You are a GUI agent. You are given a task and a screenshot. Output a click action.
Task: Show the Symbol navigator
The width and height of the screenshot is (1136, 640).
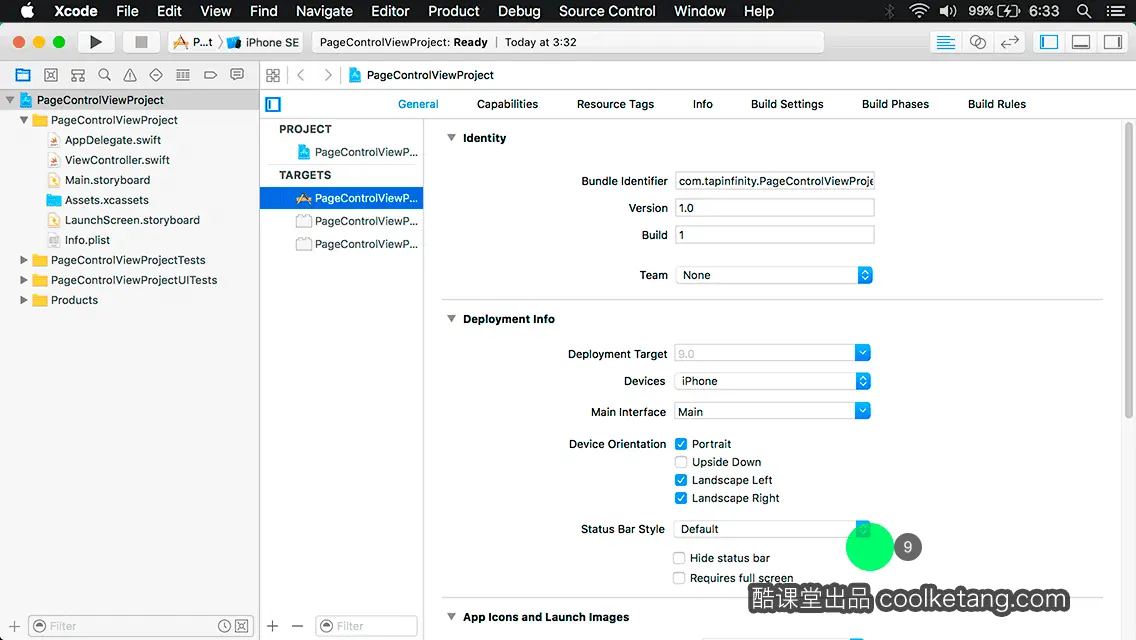(78, 75)
